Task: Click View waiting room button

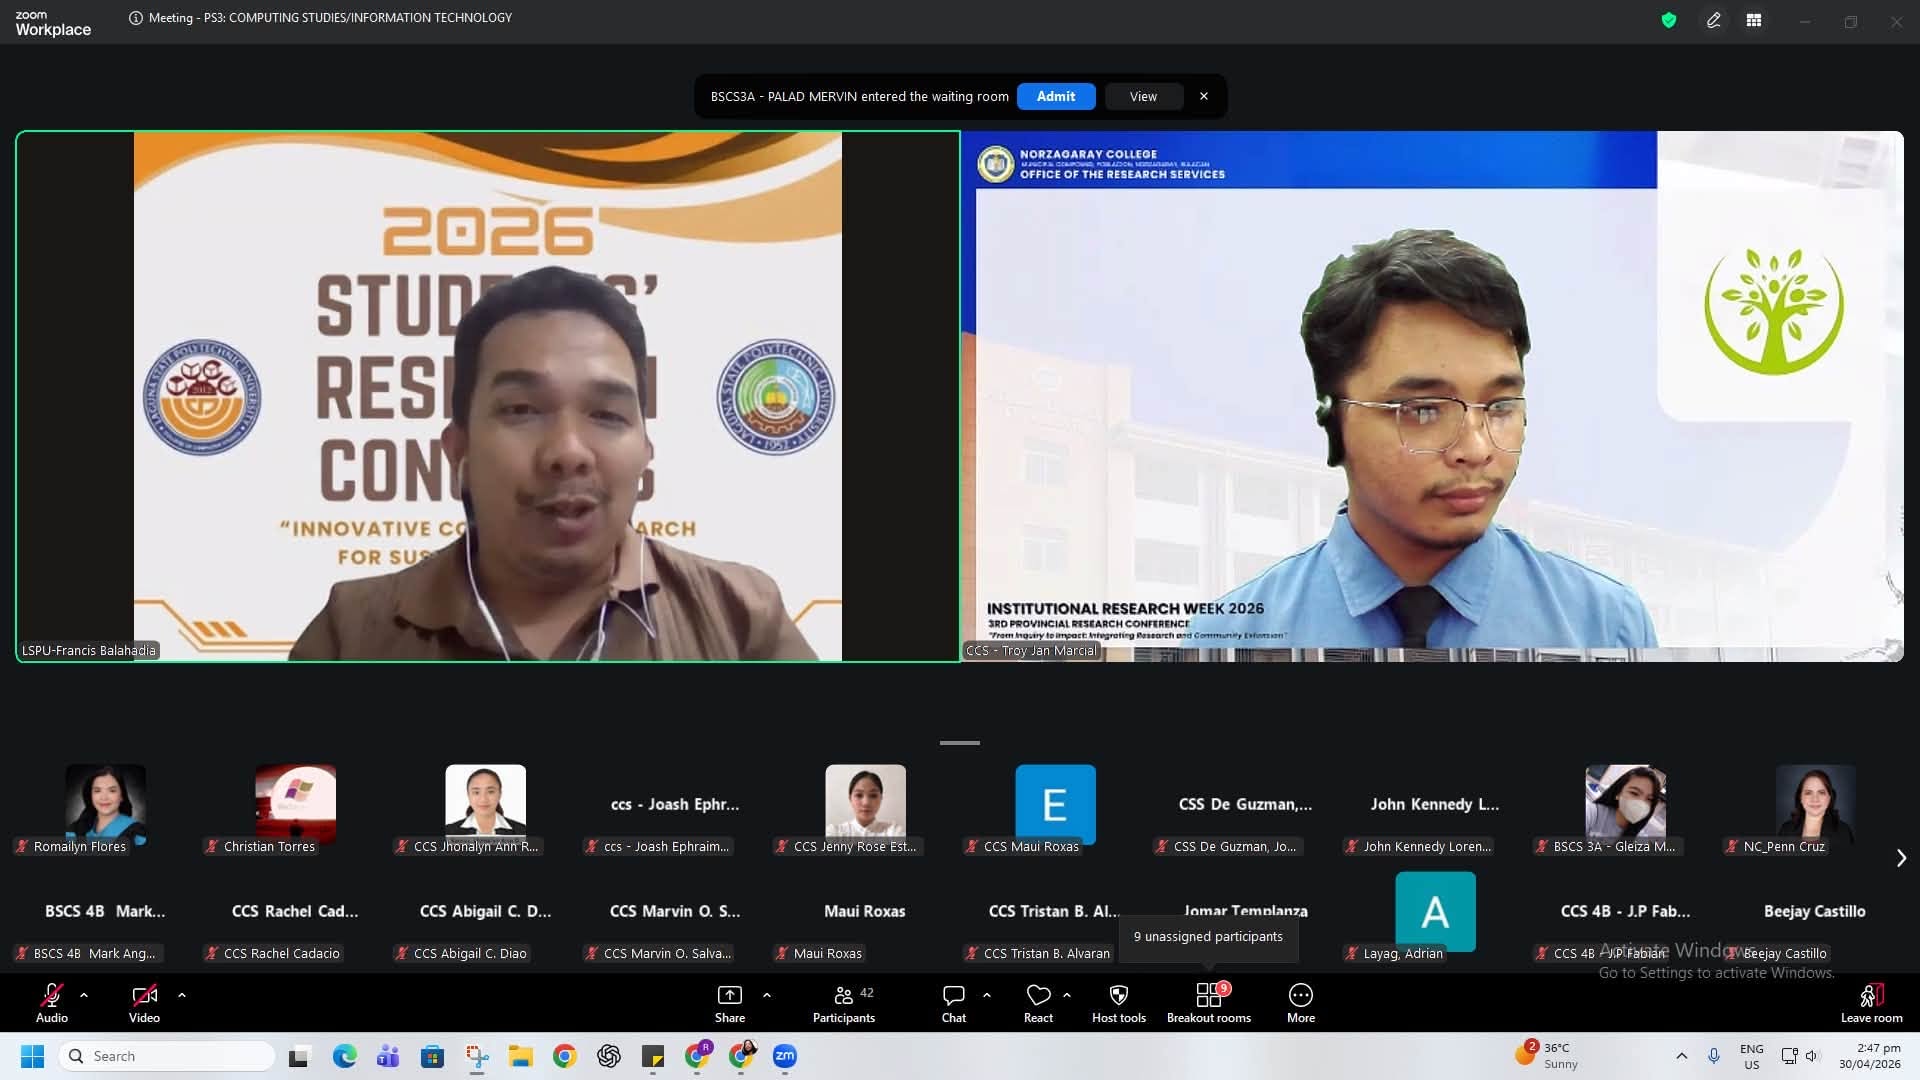Action: click(x=1143, y=96)
